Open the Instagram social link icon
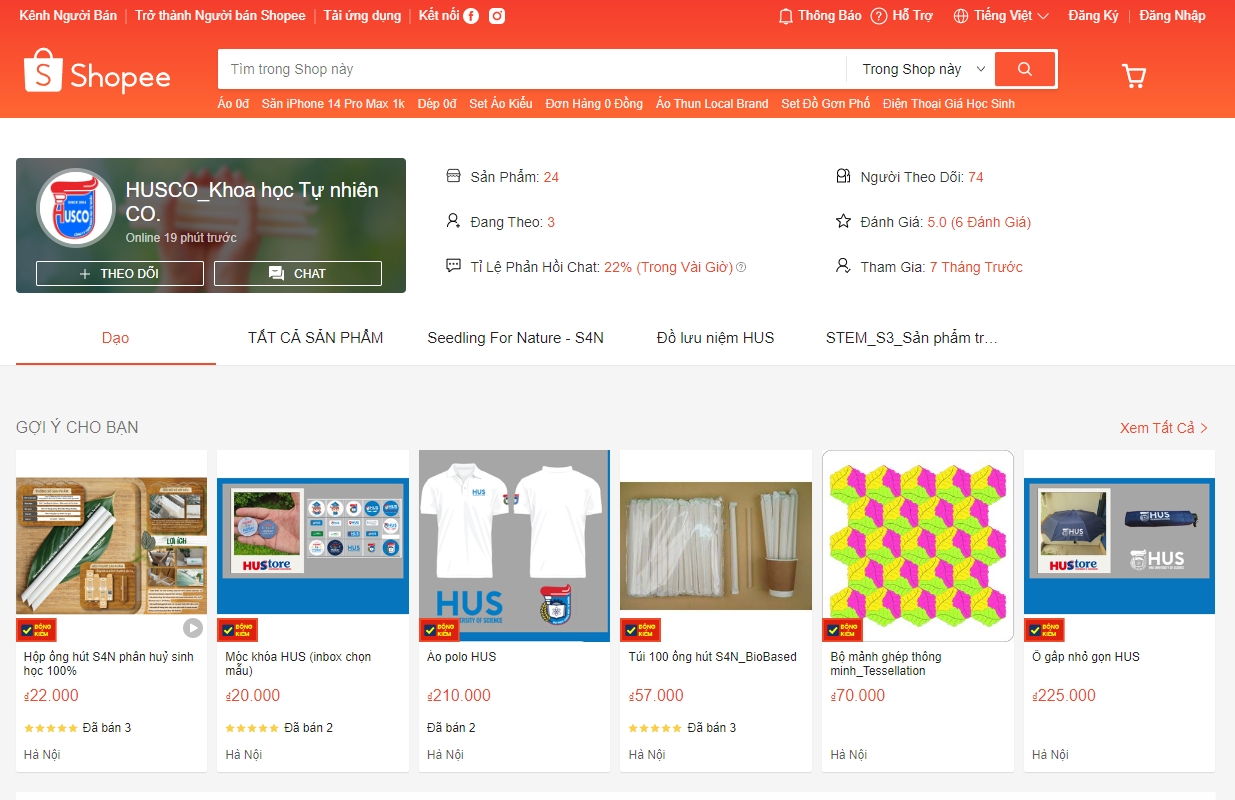The image size is (1235, 800). [497, 16]
